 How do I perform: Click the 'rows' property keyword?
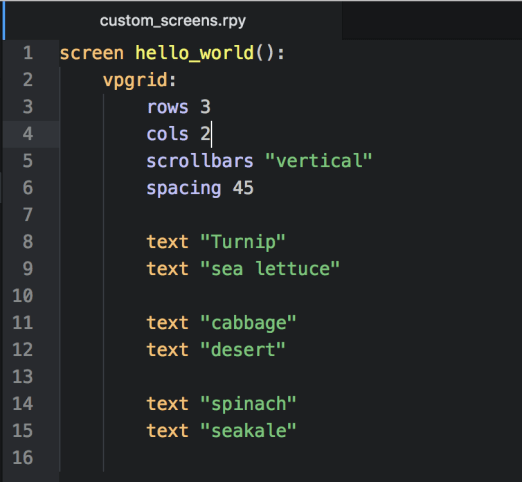click(168, 107)
